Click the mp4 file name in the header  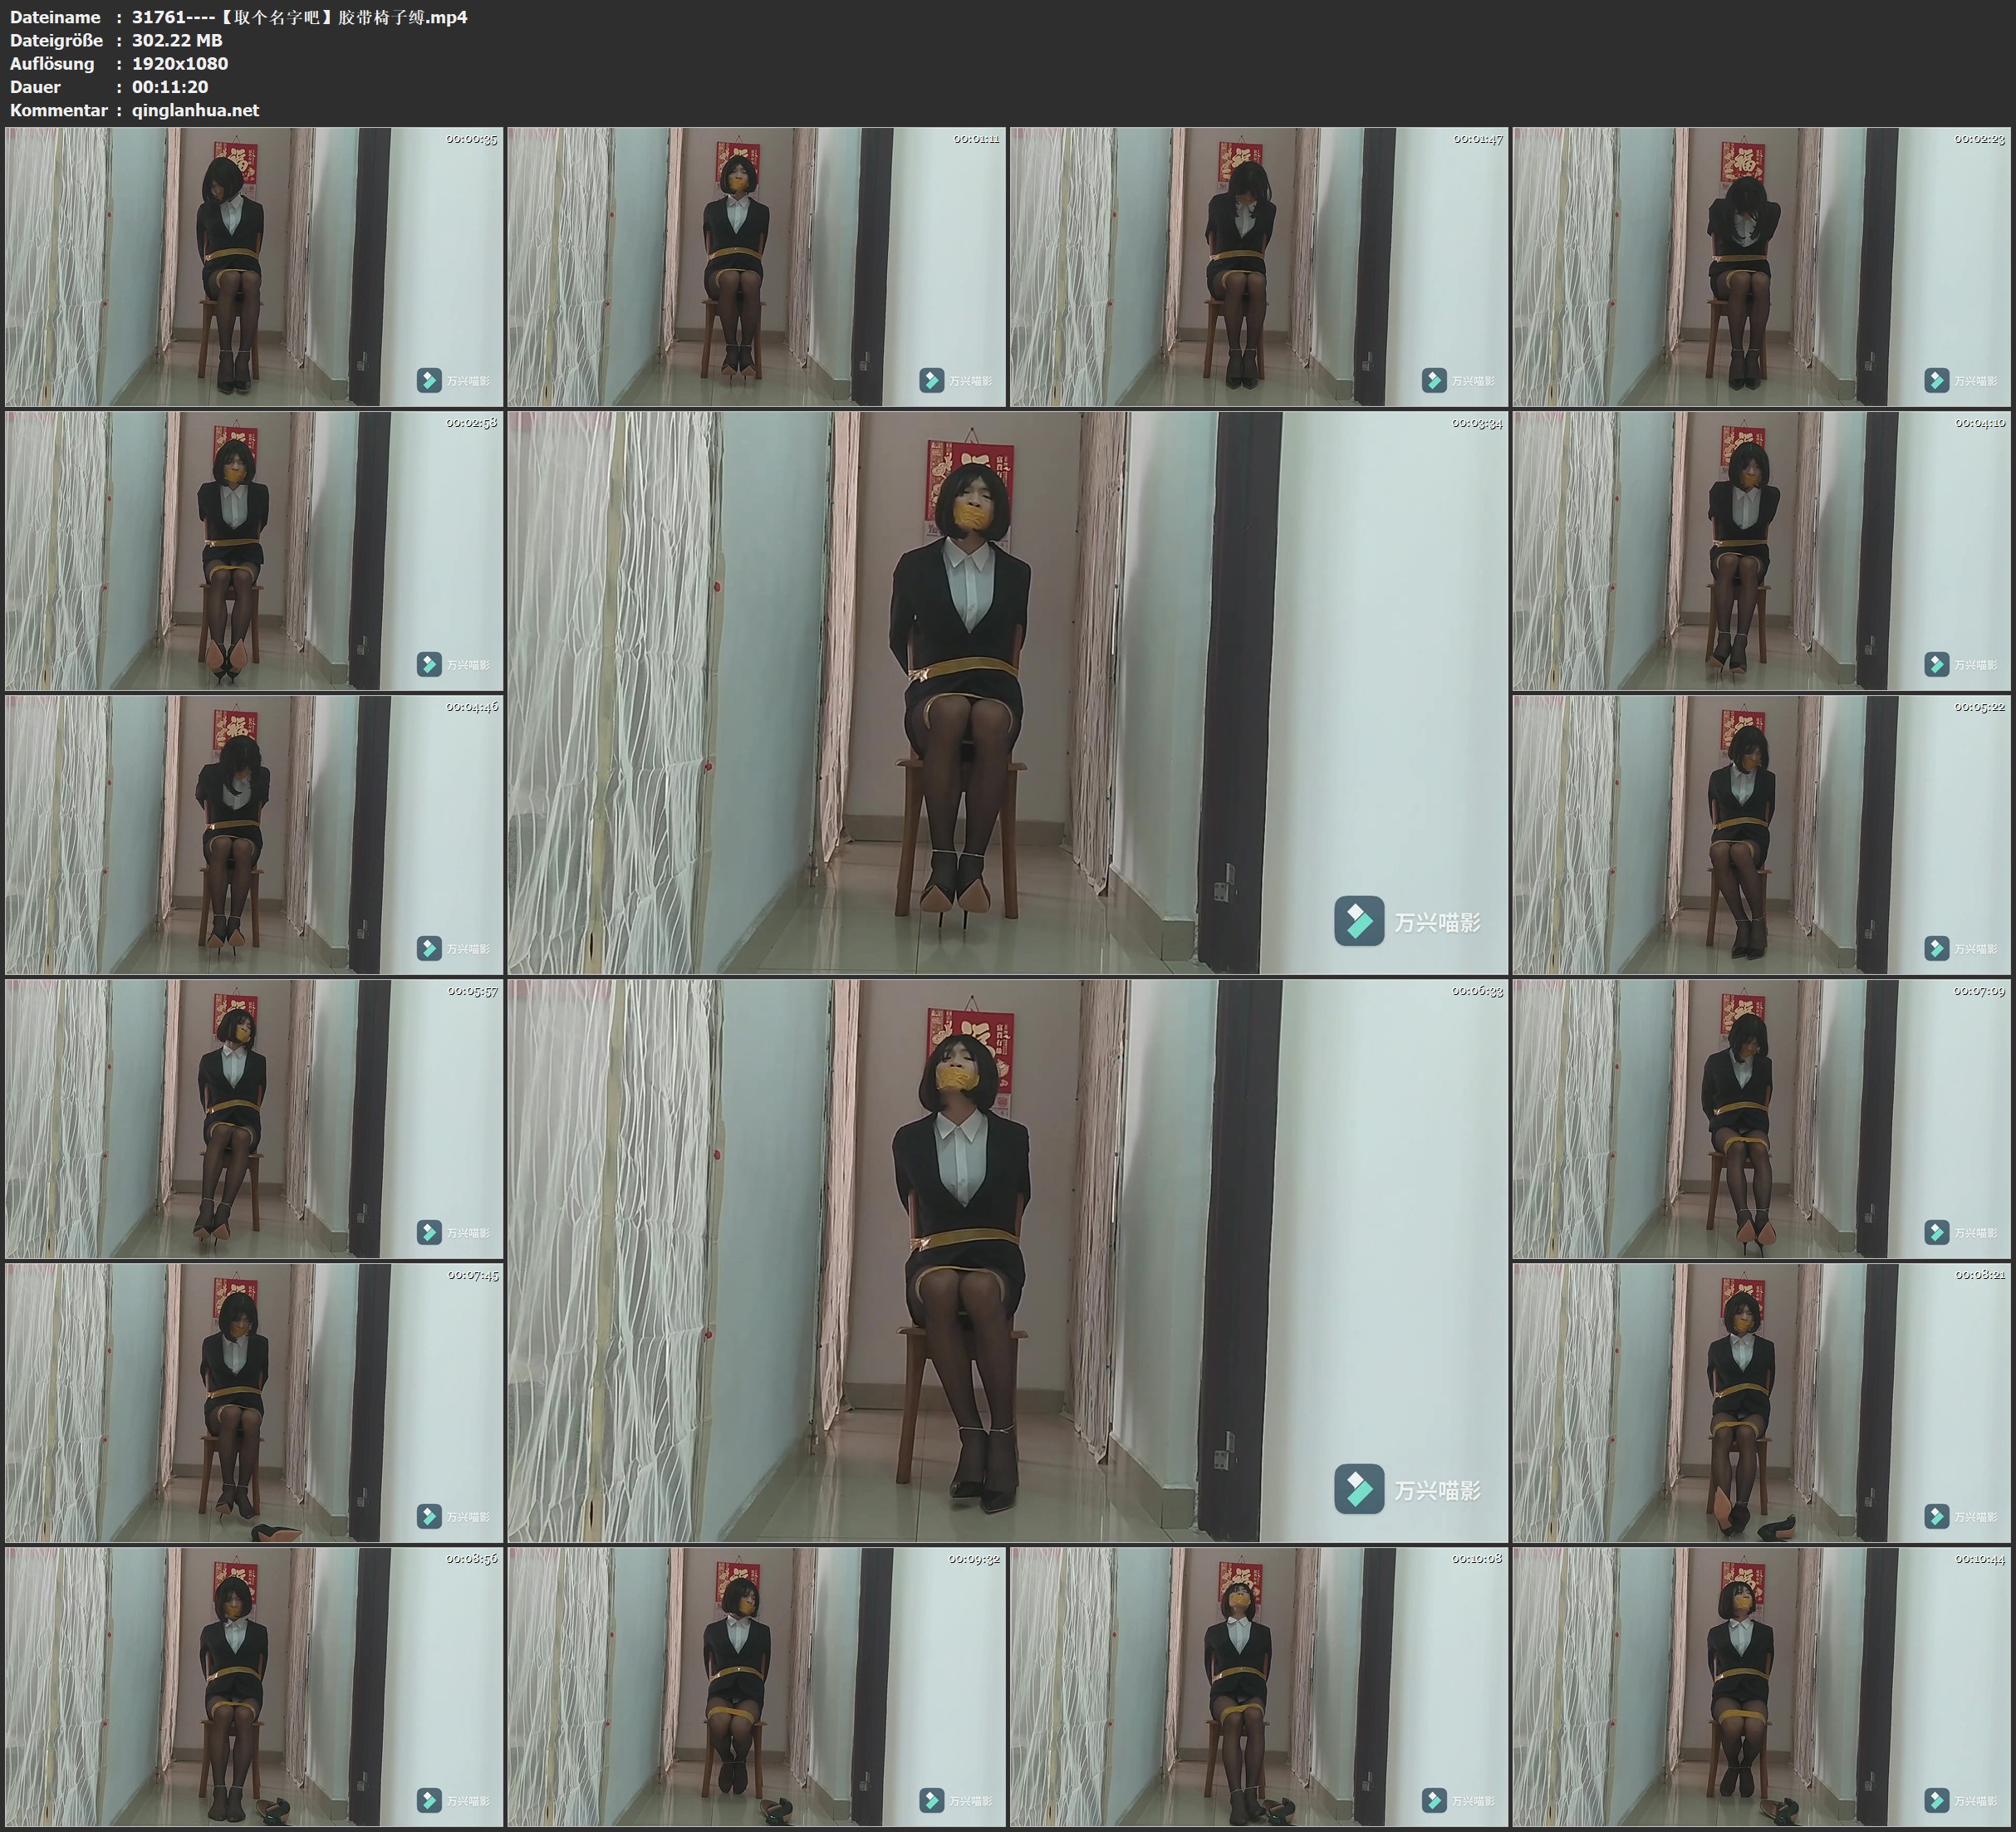(299, 17)
